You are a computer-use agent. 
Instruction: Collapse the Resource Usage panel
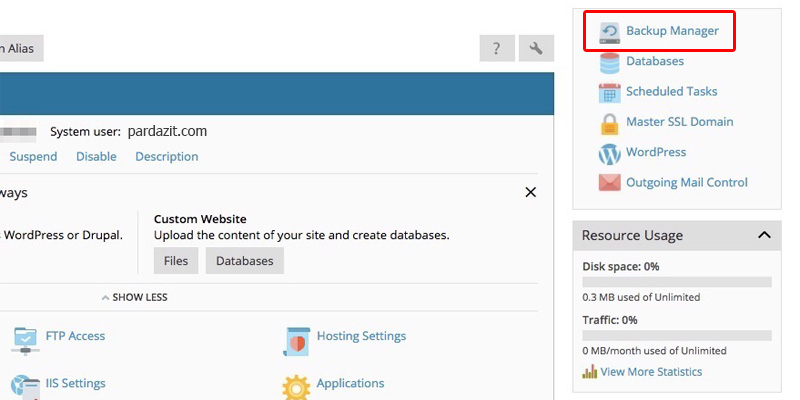point(764,235)
